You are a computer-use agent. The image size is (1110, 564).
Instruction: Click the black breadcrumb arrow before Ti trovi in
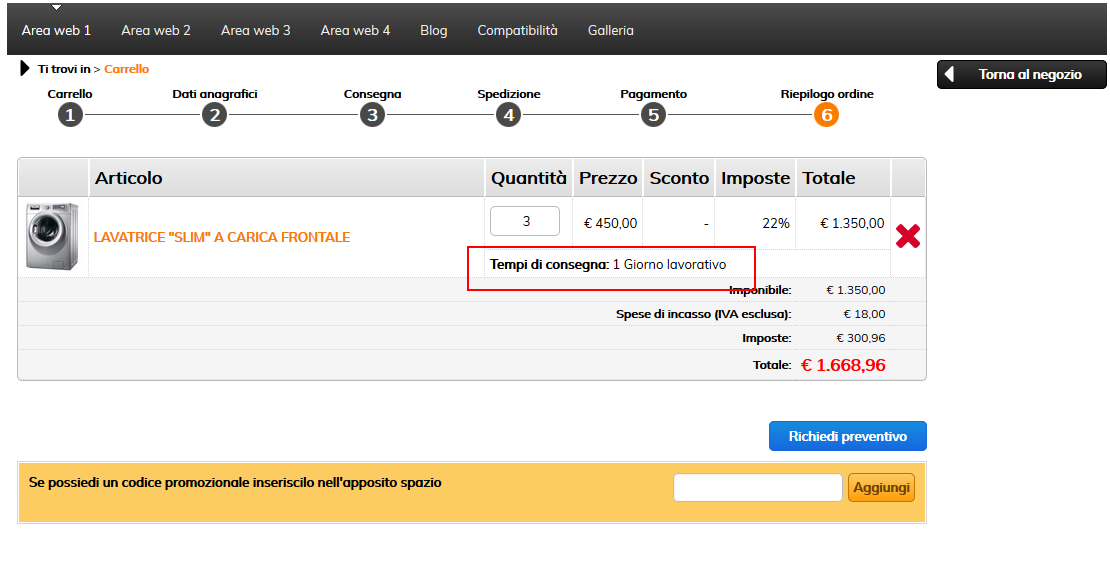pyautogui.click(x=25, y=69)
